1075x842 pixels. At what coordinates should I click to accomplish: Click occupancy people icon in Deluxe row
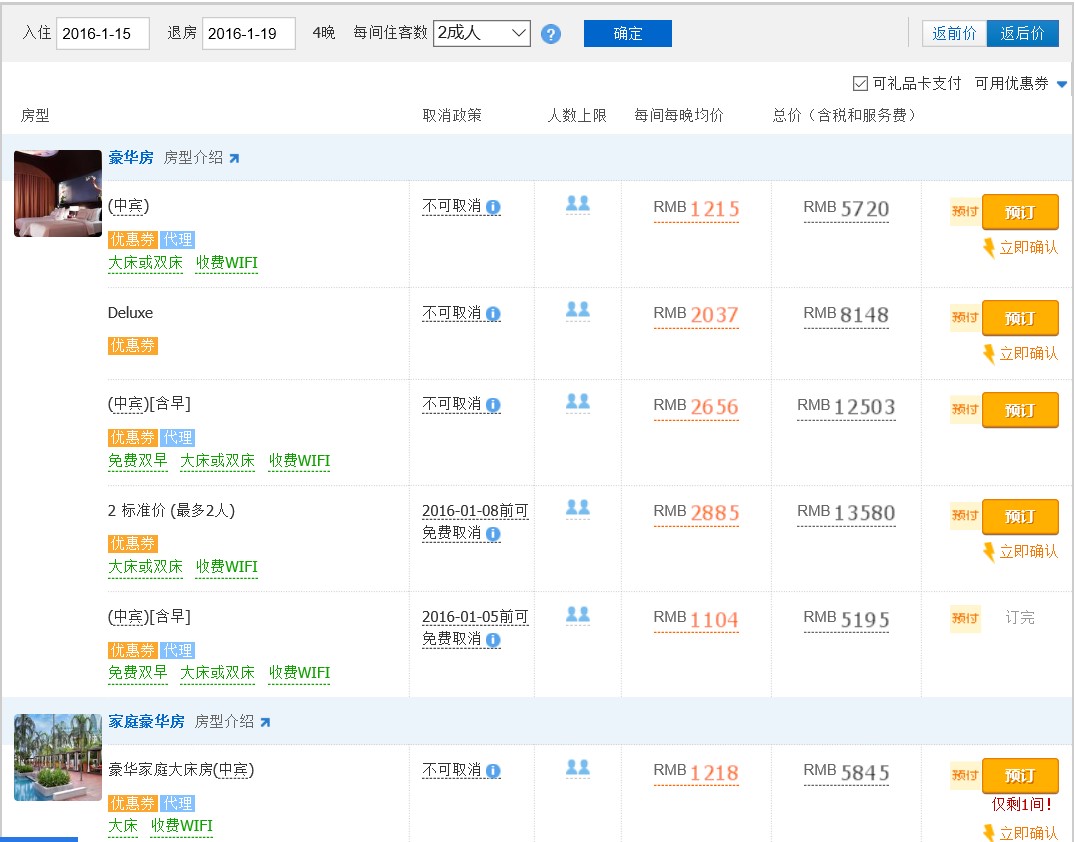coord(577,311)
